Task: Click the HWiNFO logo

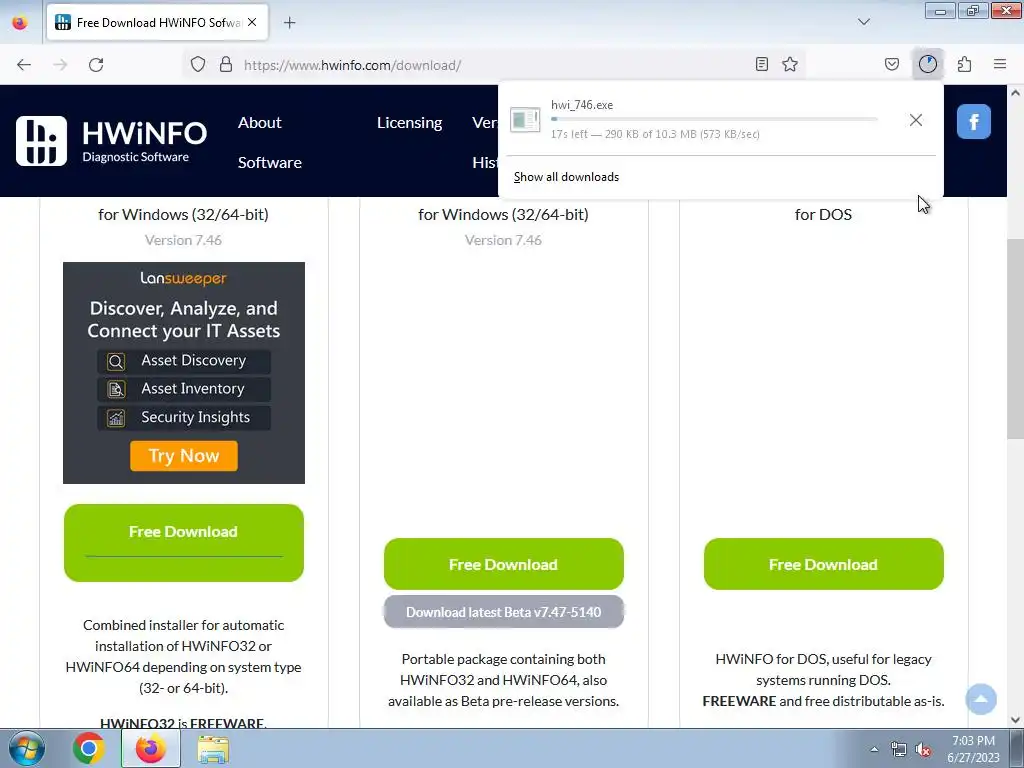Action: tap(111, 140)
